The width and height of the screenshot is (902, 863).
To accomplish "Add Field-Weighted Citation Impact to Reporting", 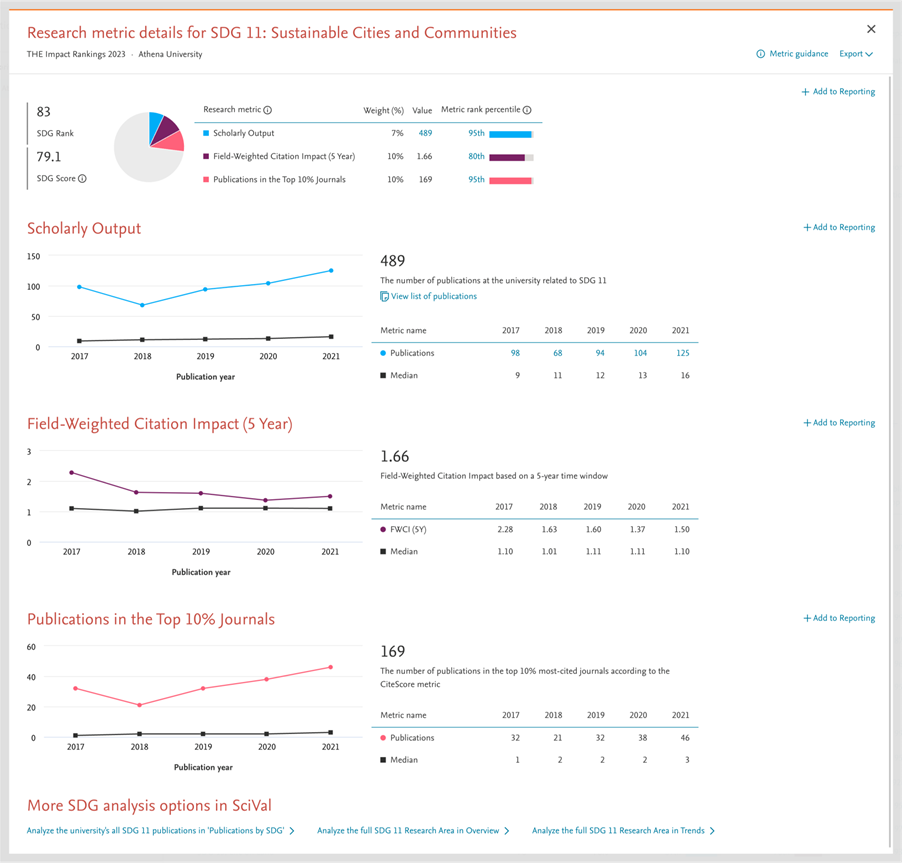I will point(839,423).
